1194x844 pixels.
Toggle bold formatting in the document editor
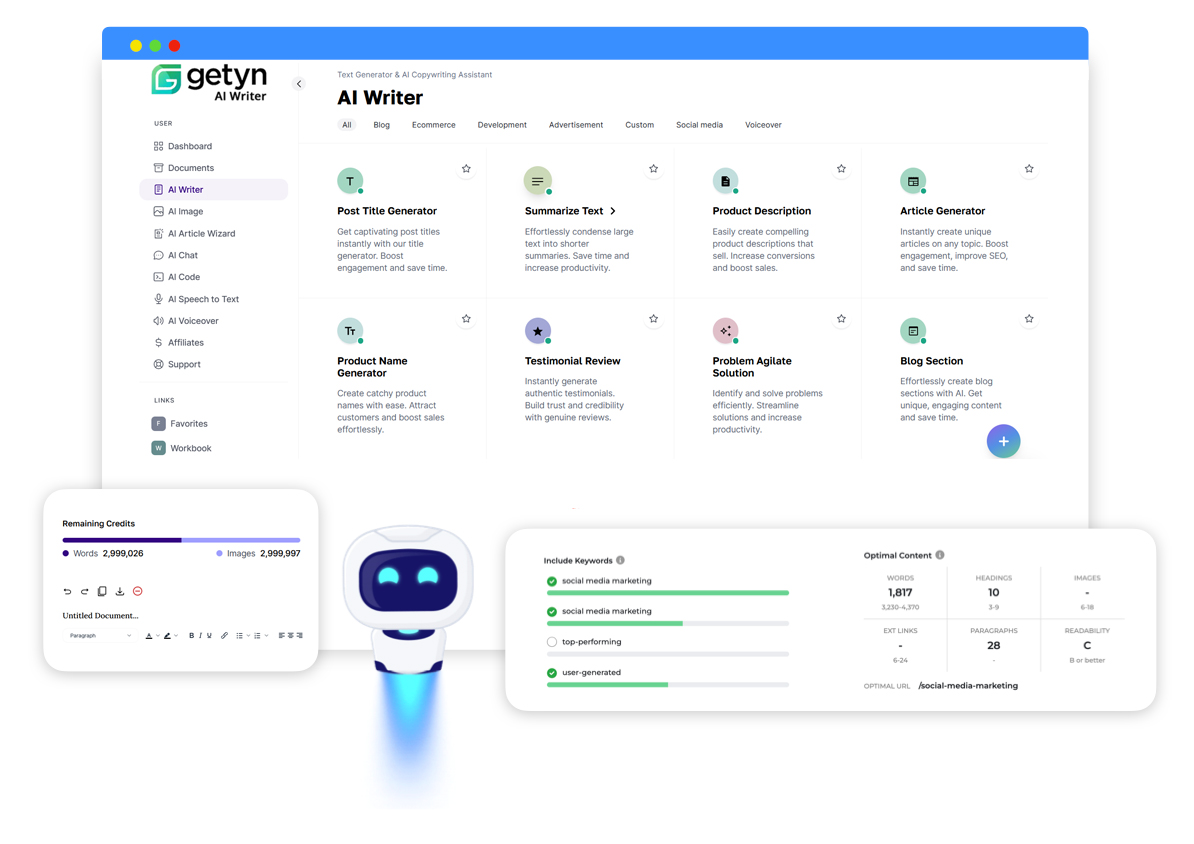click(x=191, y=635)
